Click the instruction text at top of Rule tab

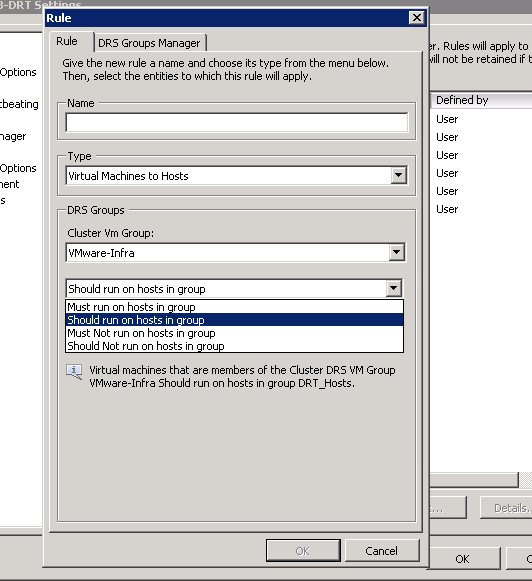coord(225,70)
